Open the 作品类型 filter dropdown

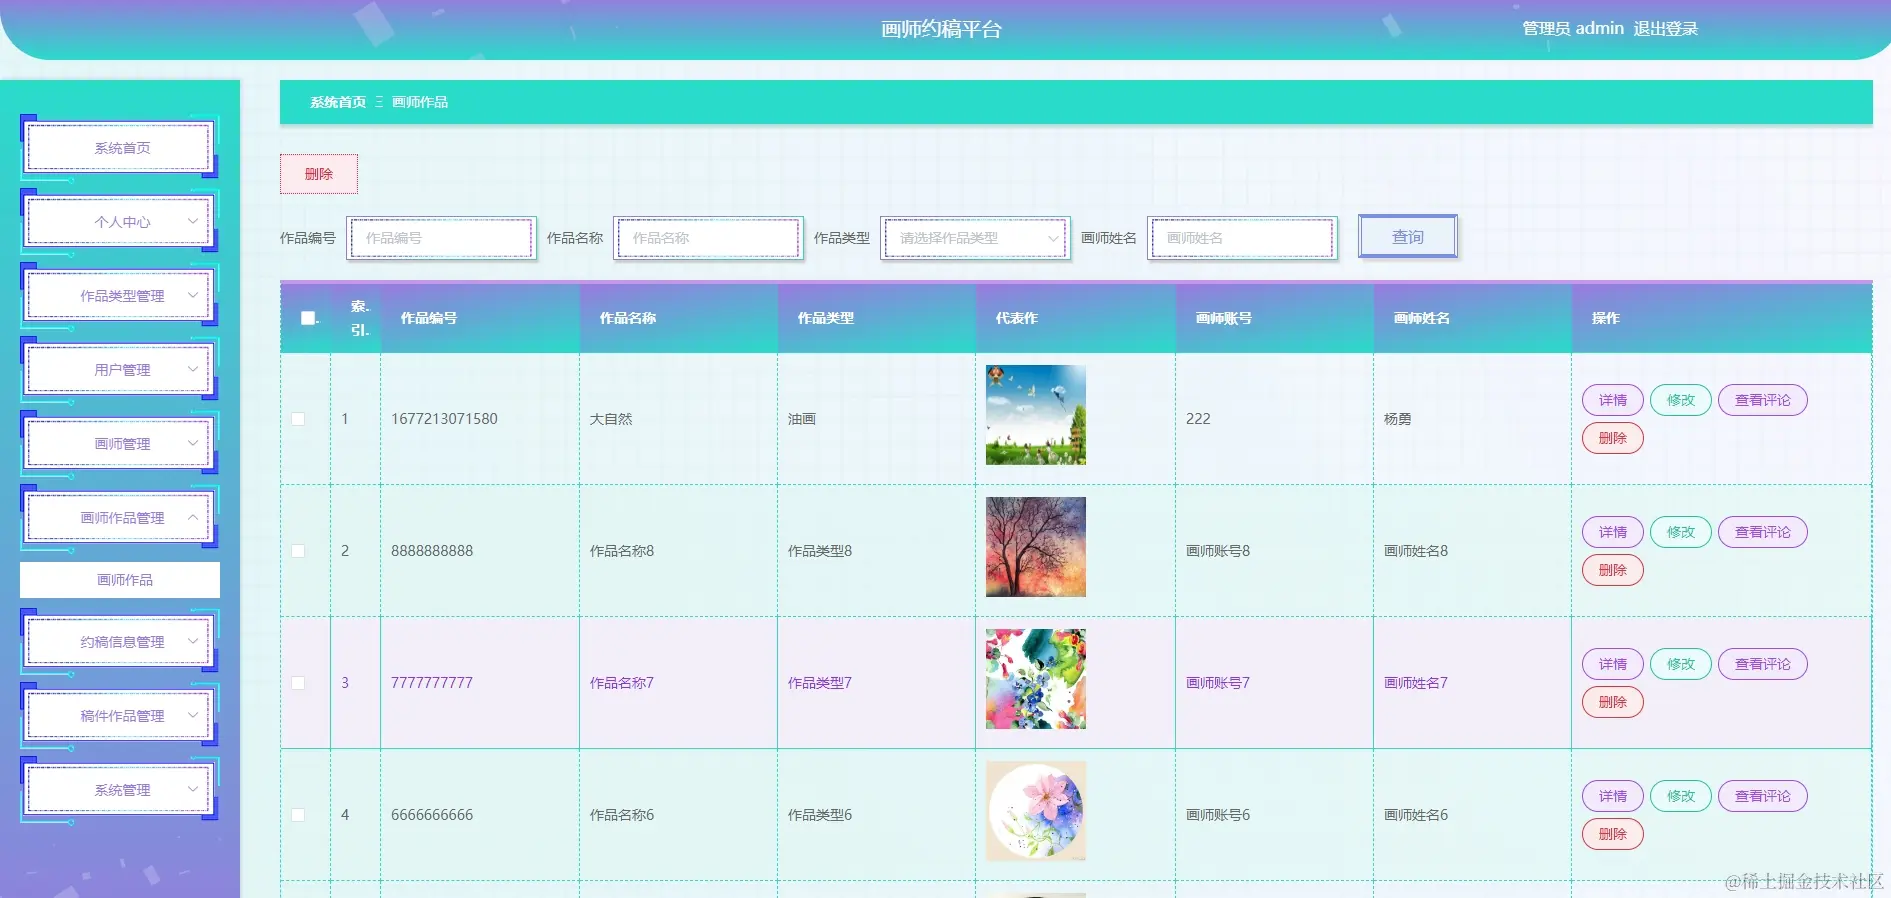coord(975,238)
